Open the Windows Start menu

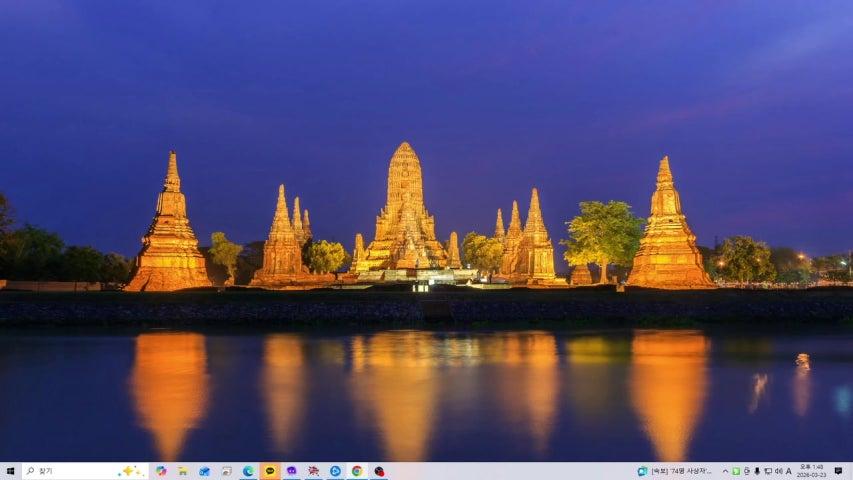pos(8,471)
